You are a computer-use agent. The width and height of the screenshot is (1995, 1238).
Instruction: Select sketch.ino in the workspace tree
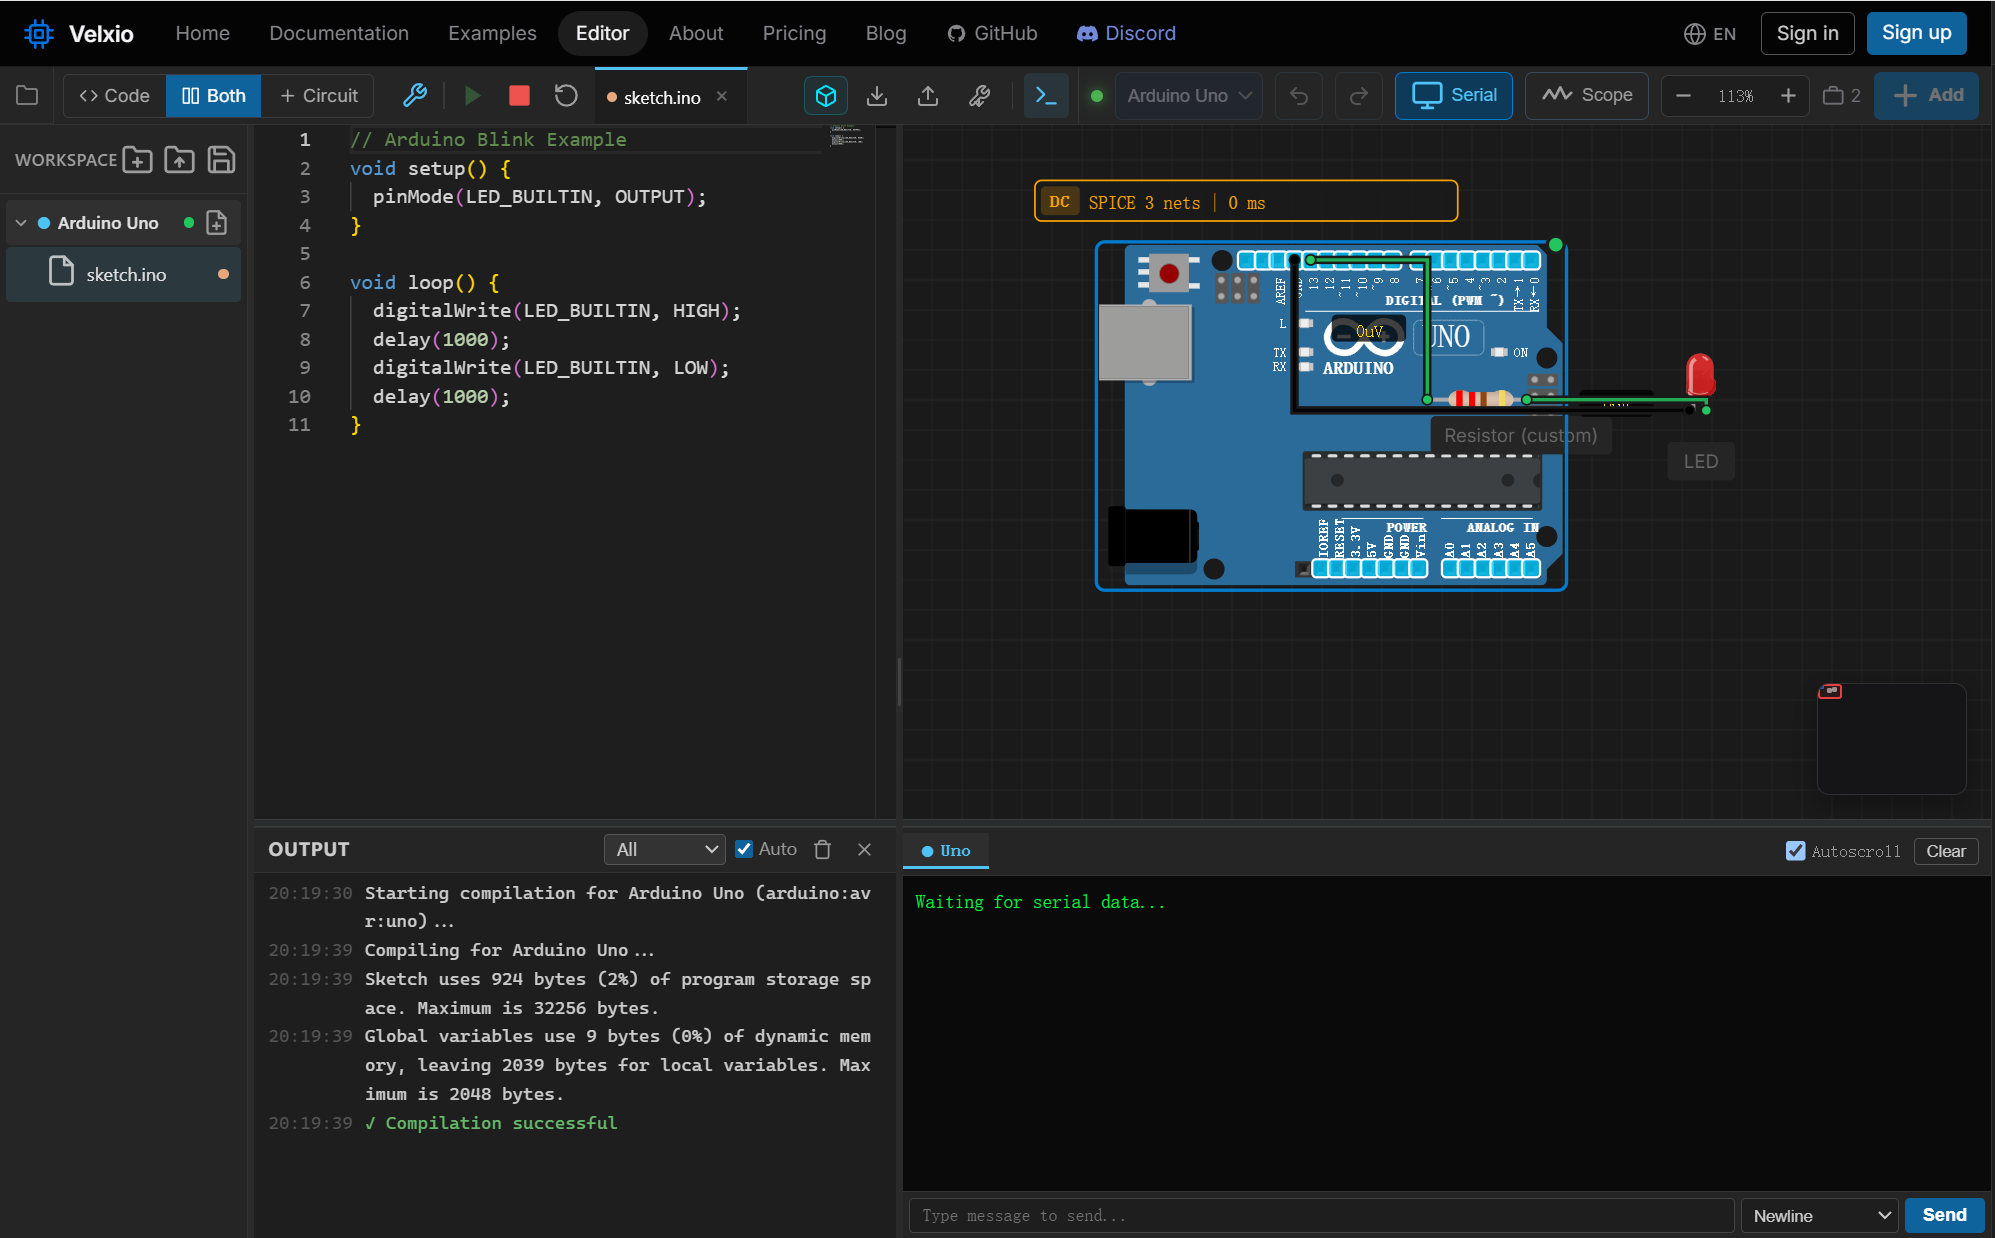pyautogui.click(x=124, y=274)
